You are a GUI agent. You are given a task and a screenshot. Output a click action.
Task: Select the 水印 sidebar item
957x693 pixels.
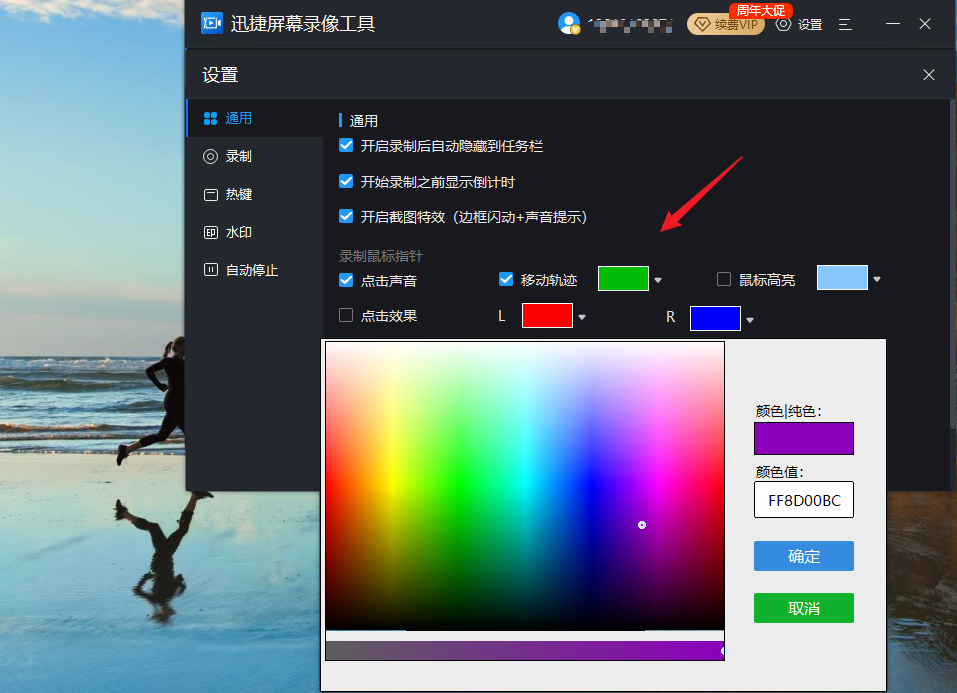pos(238,232)
